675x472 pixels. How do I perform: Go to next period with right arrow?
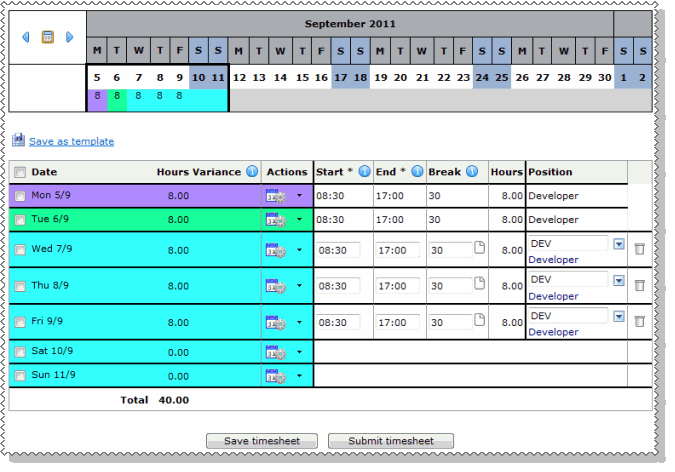(69, 37)
